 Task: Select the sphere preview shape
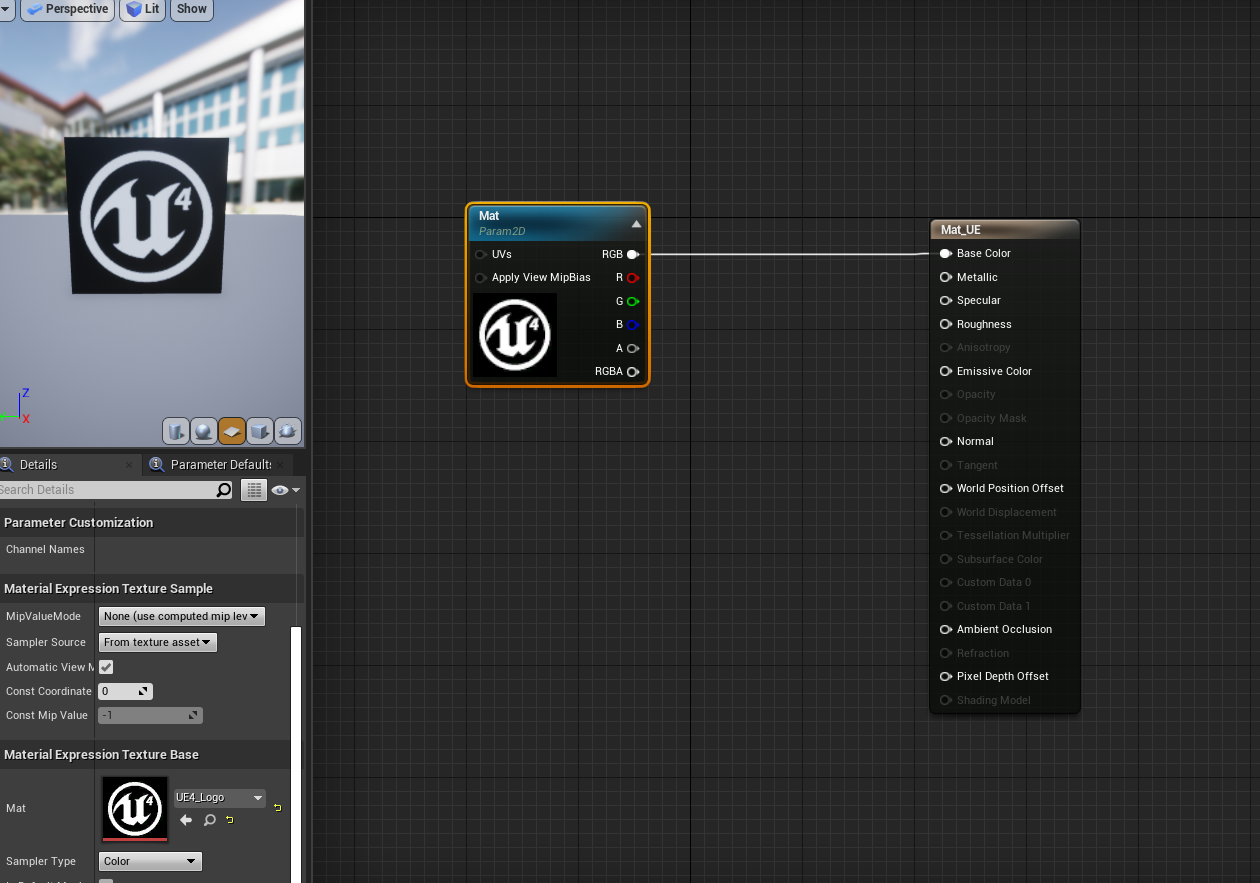(x=204, y=431)
